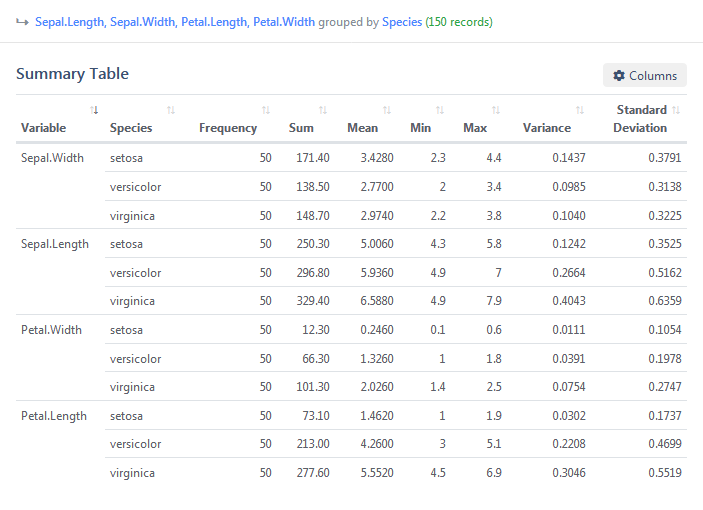703x510 pixels.
Task: Click the Variance column header
Action: (x=547, y=128)
